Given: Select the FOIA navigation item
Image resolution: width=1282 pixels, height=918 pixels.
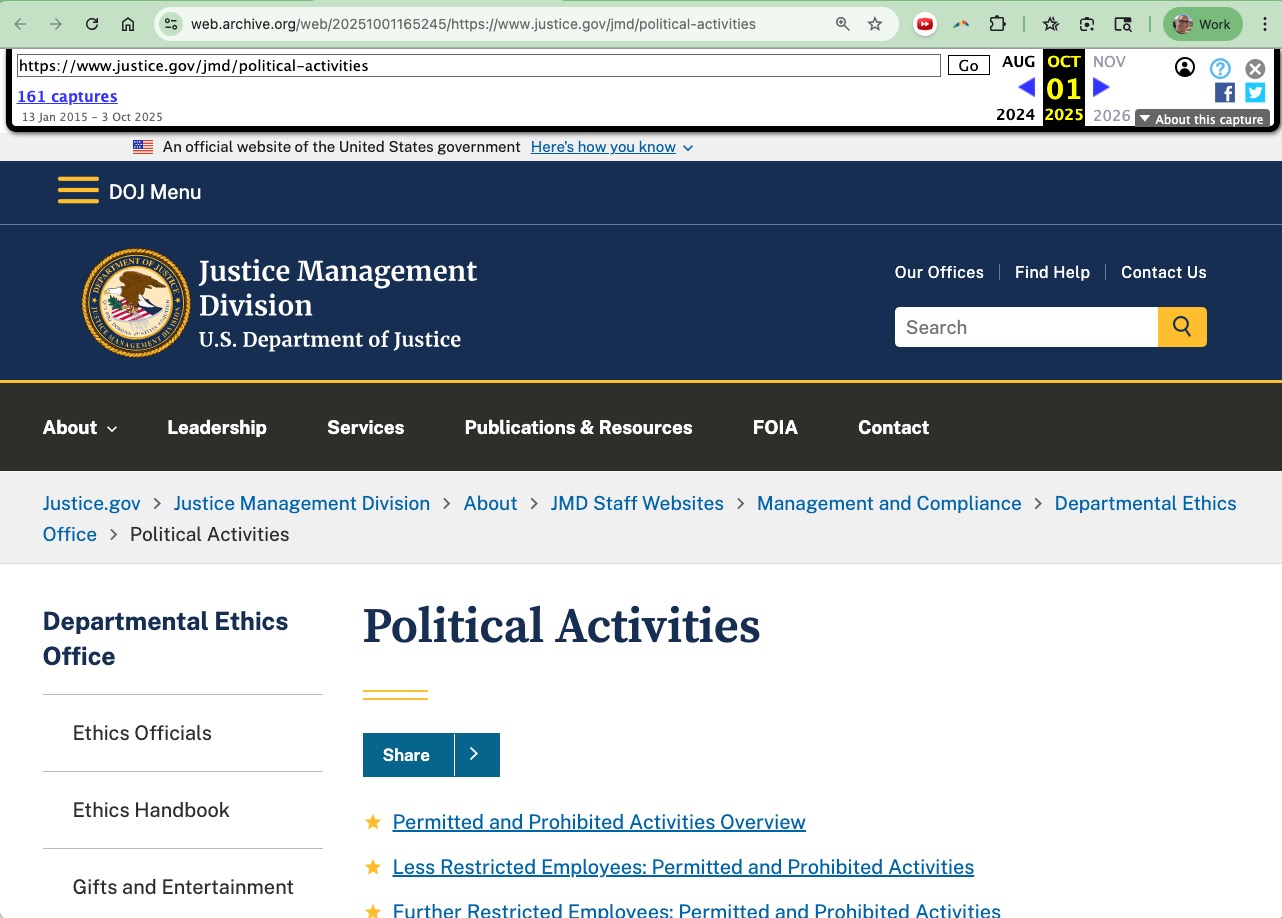Looking at the screenshot, I should click(x=775, y=427).
